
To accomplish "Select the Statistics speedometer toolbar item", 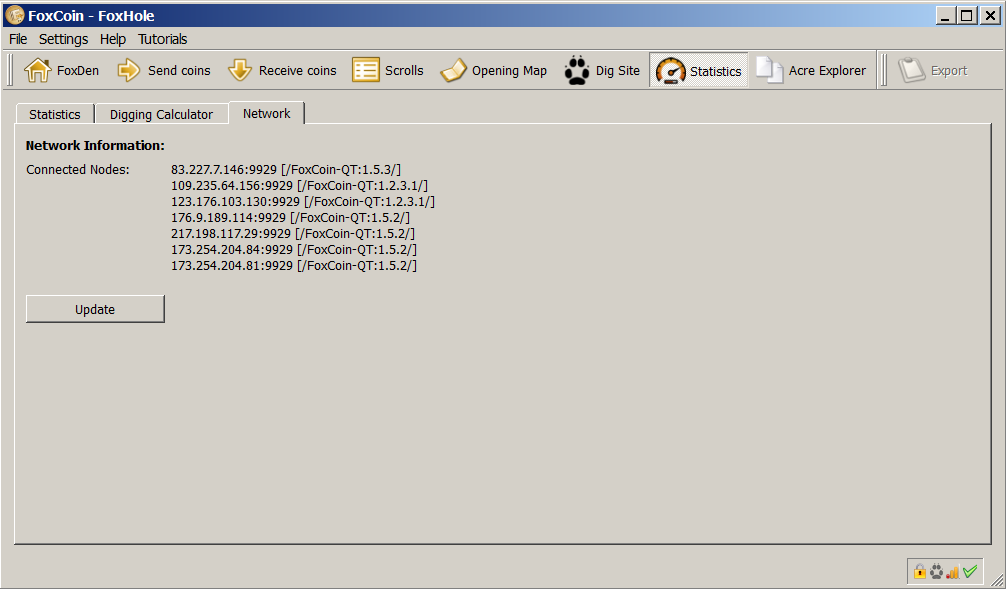I will pos(699,71).
